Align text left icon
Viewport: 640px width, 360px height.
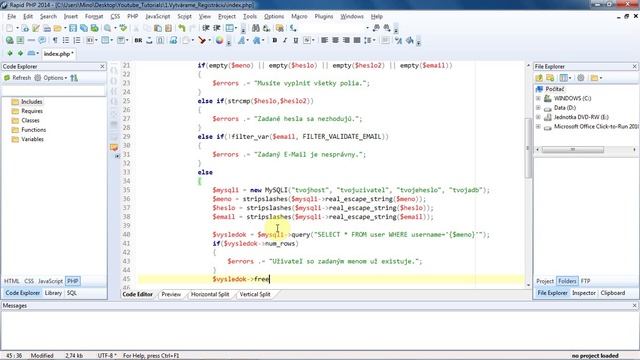(324, 40)
